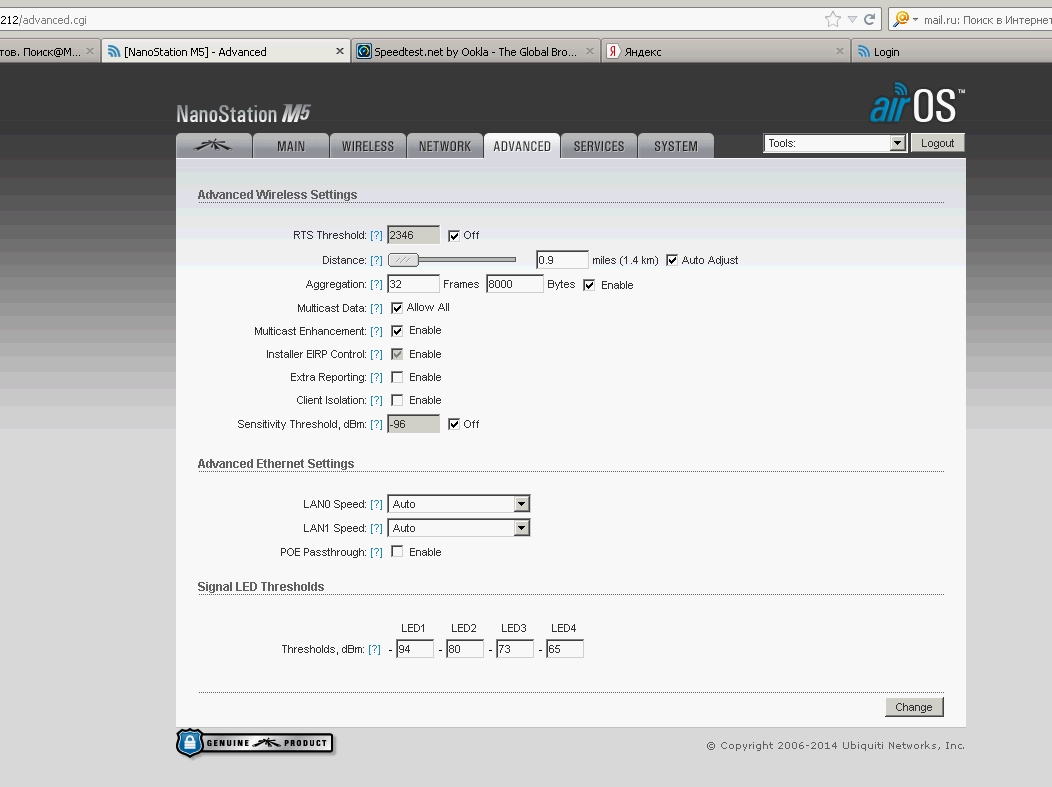Click the airOS logo
Viewport: 1052px width, 787px height.
[917, 105]
